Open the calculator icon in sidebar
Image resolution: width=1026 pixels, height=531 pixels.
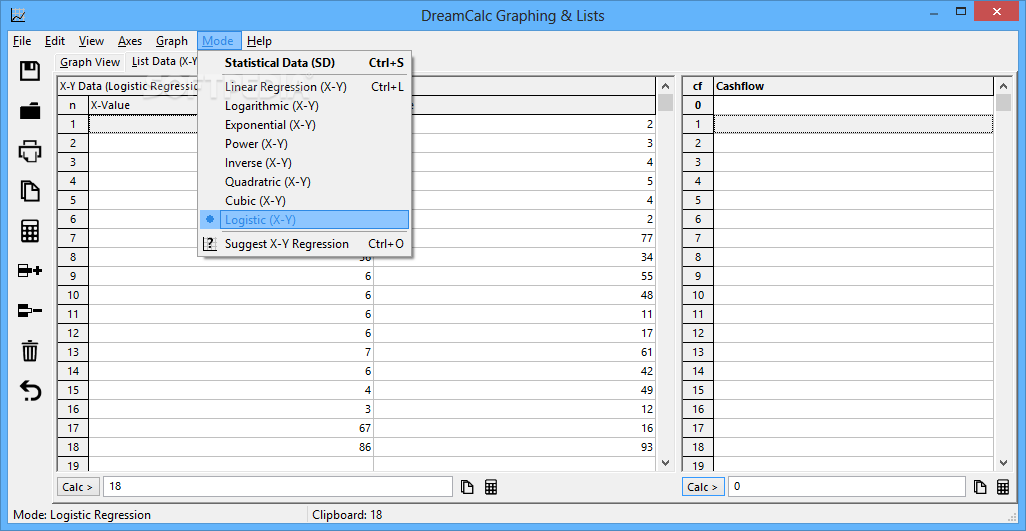click(x=30, y=231)
